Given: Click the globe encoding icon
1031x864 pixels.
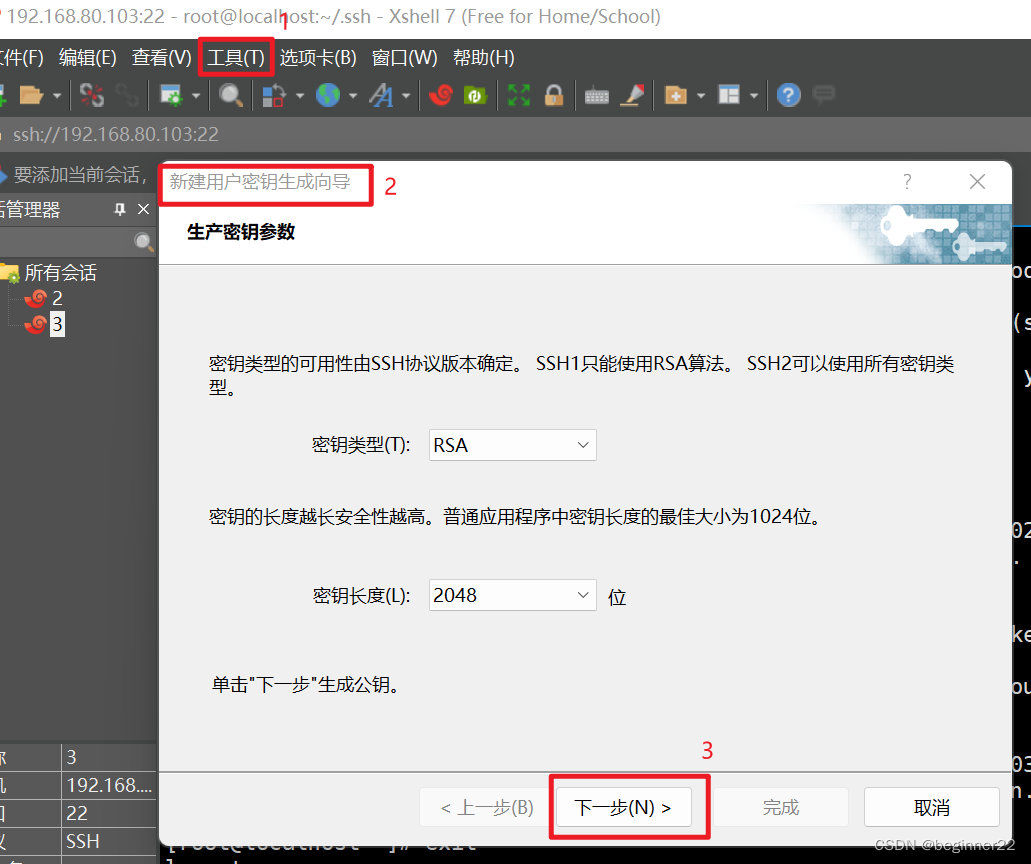Looking at the screenshot, I should (327, 95).
